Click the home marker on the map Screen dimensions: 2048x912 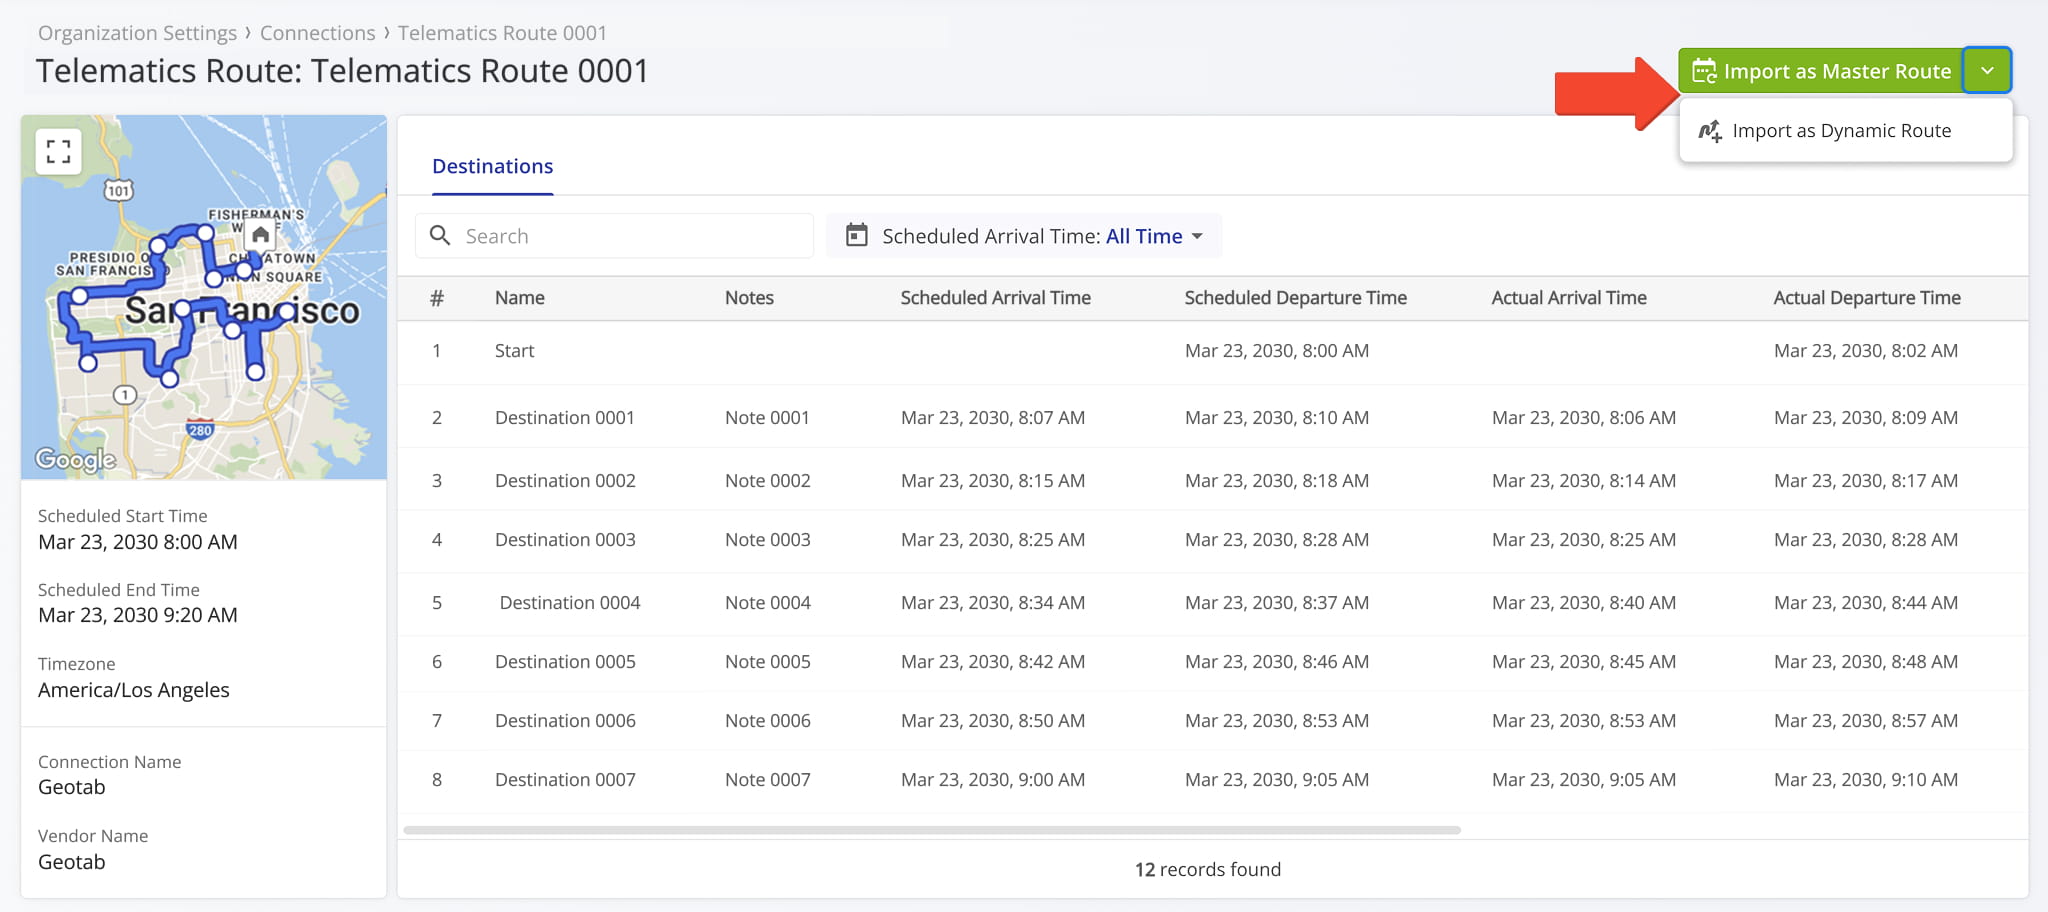coord(261,235)
